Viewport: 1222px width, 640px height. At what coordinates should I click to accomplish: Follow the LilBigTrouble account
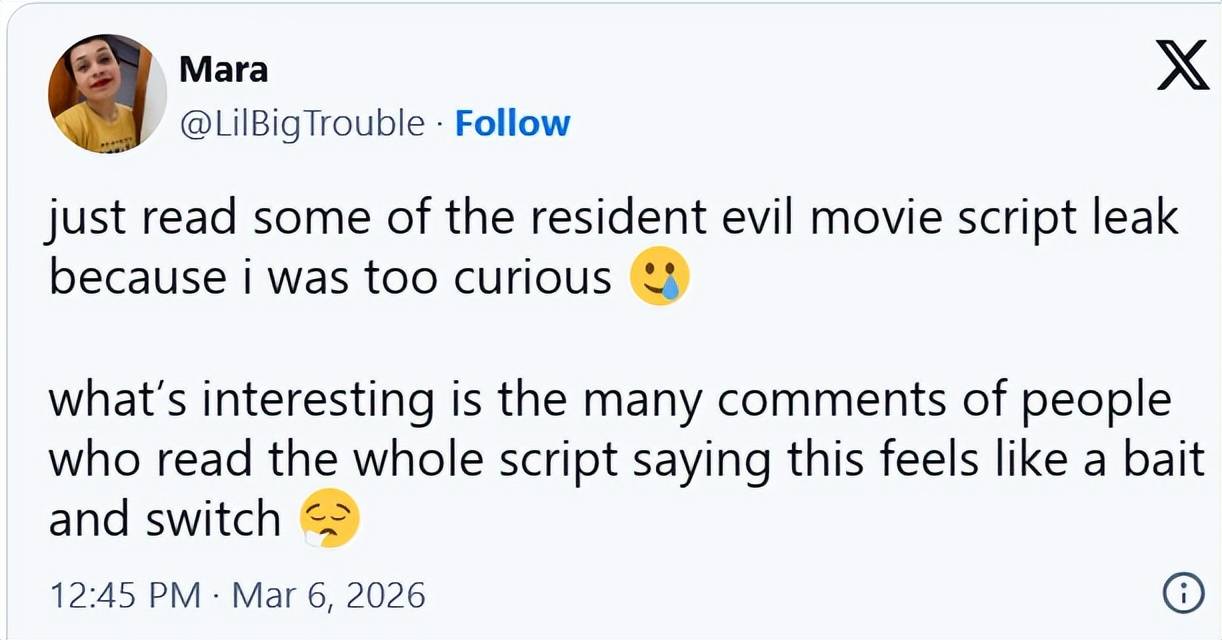pos(512,123)
